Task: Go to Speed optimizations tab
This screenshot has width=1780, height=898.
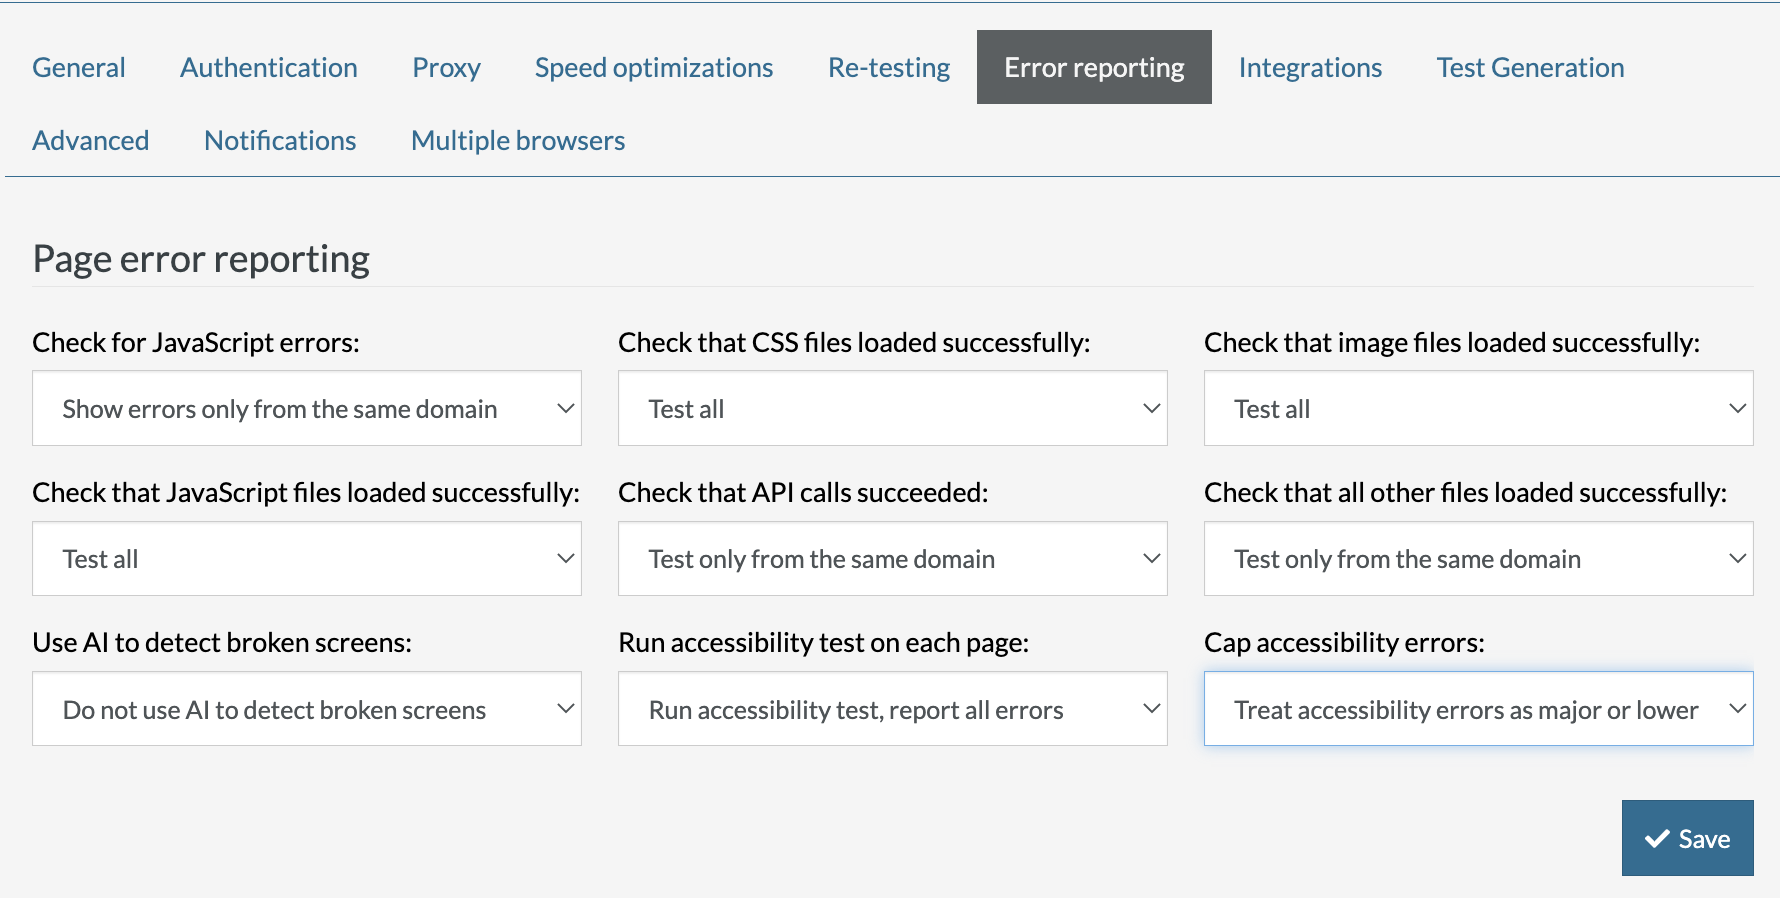Action: pyautogui.click(x=653, y=68)
